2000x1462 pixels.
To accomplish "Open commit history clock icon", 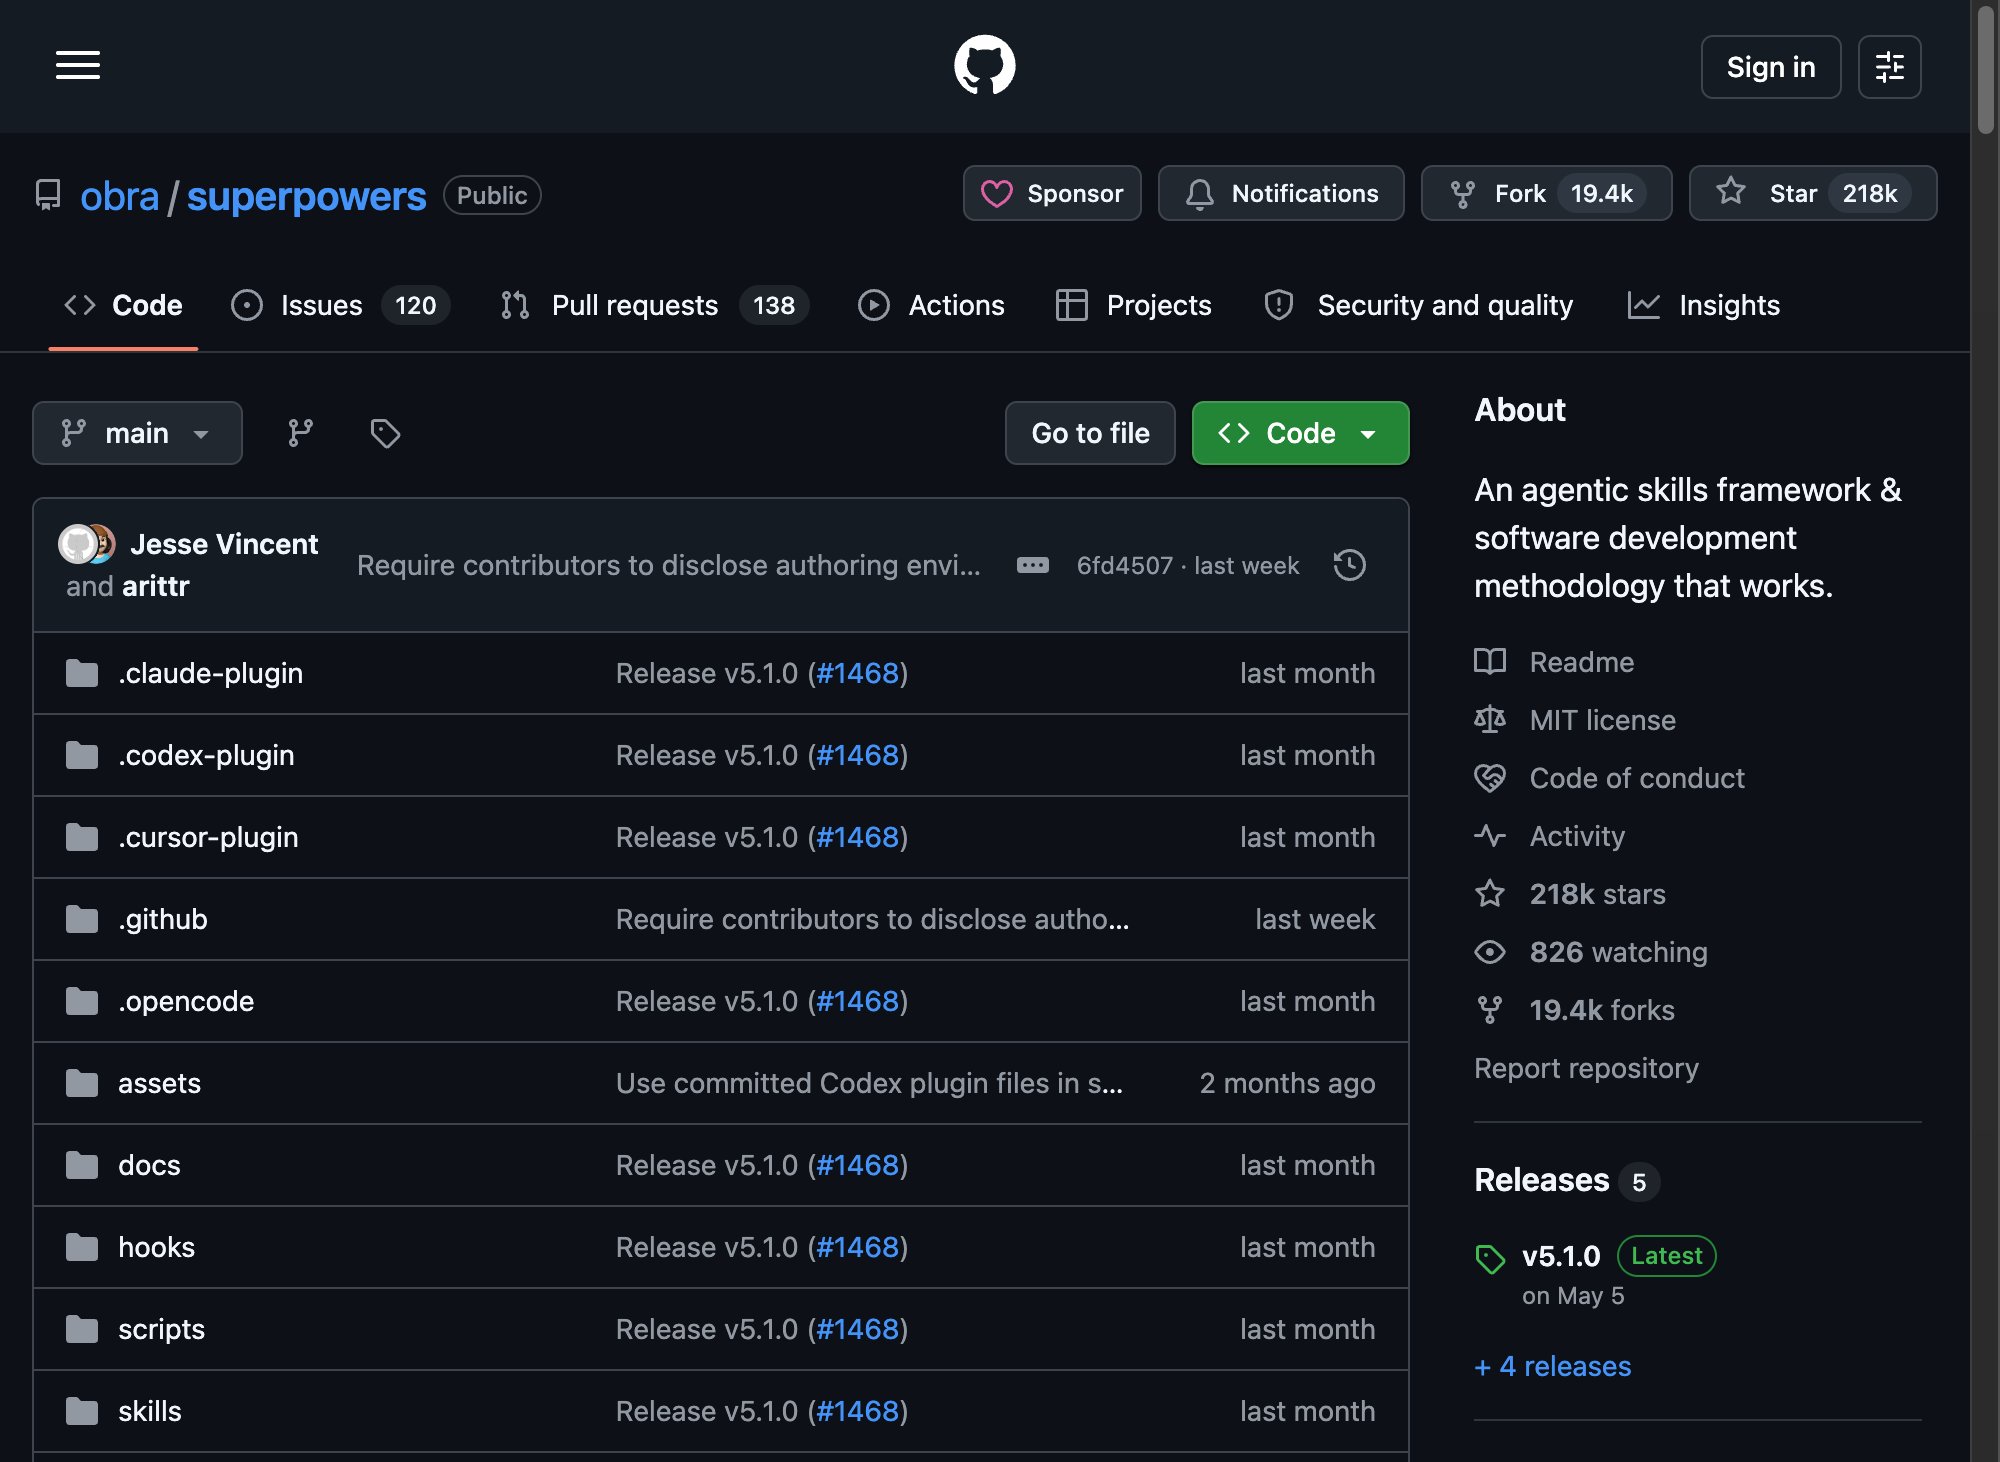I will pyautogui.click(x=1350, y=565).
